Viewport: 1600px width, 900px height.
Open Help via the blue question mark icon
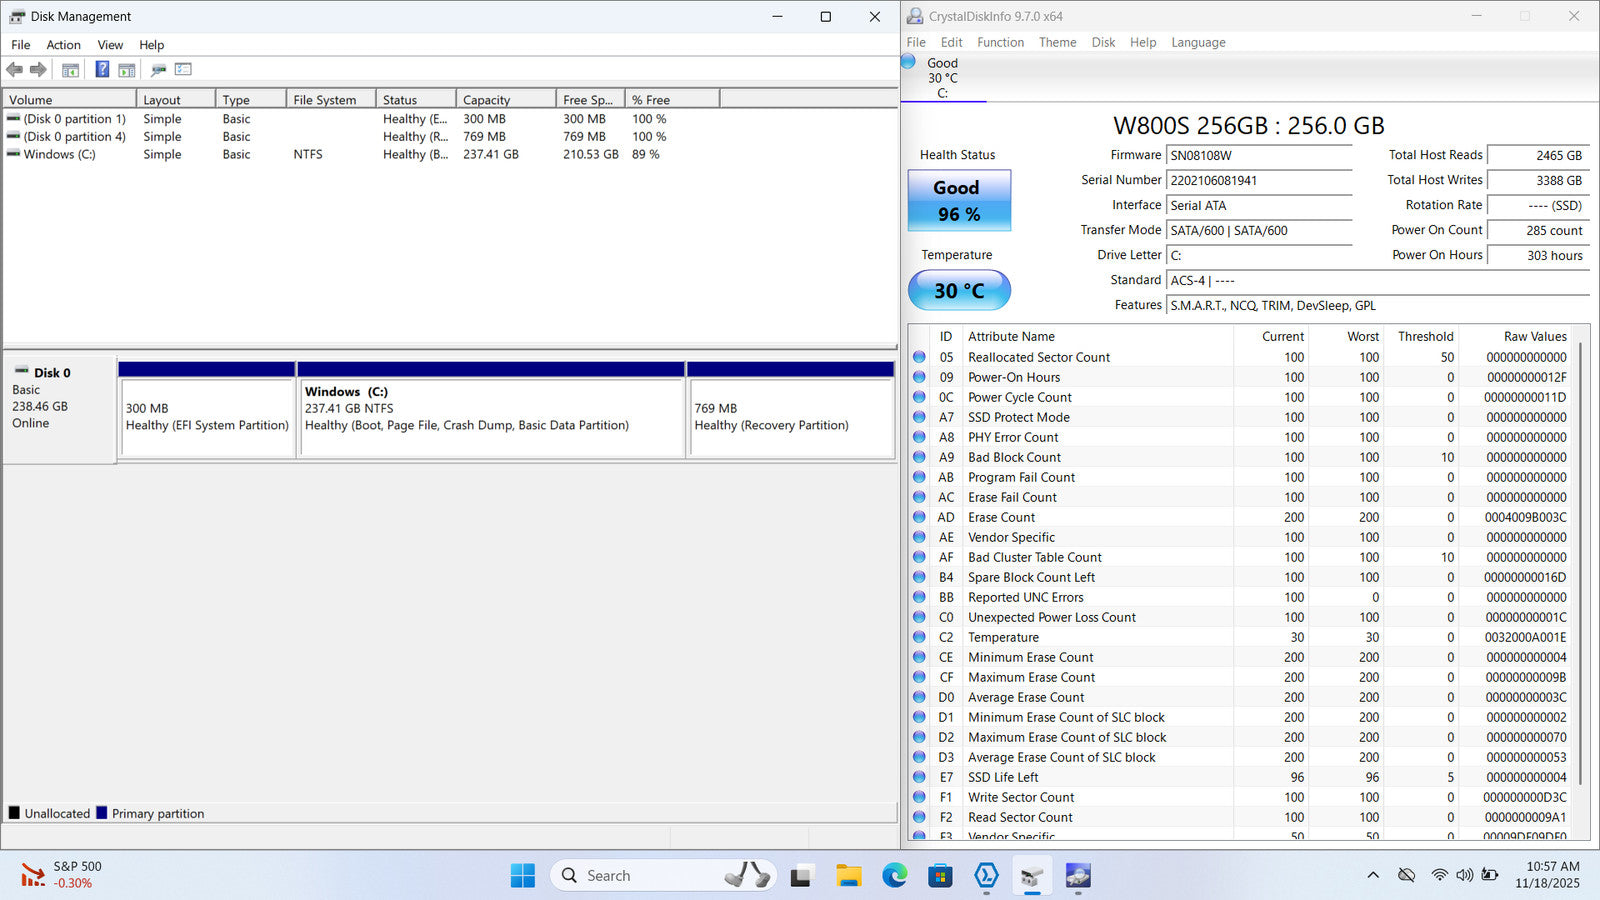[102, 70]
